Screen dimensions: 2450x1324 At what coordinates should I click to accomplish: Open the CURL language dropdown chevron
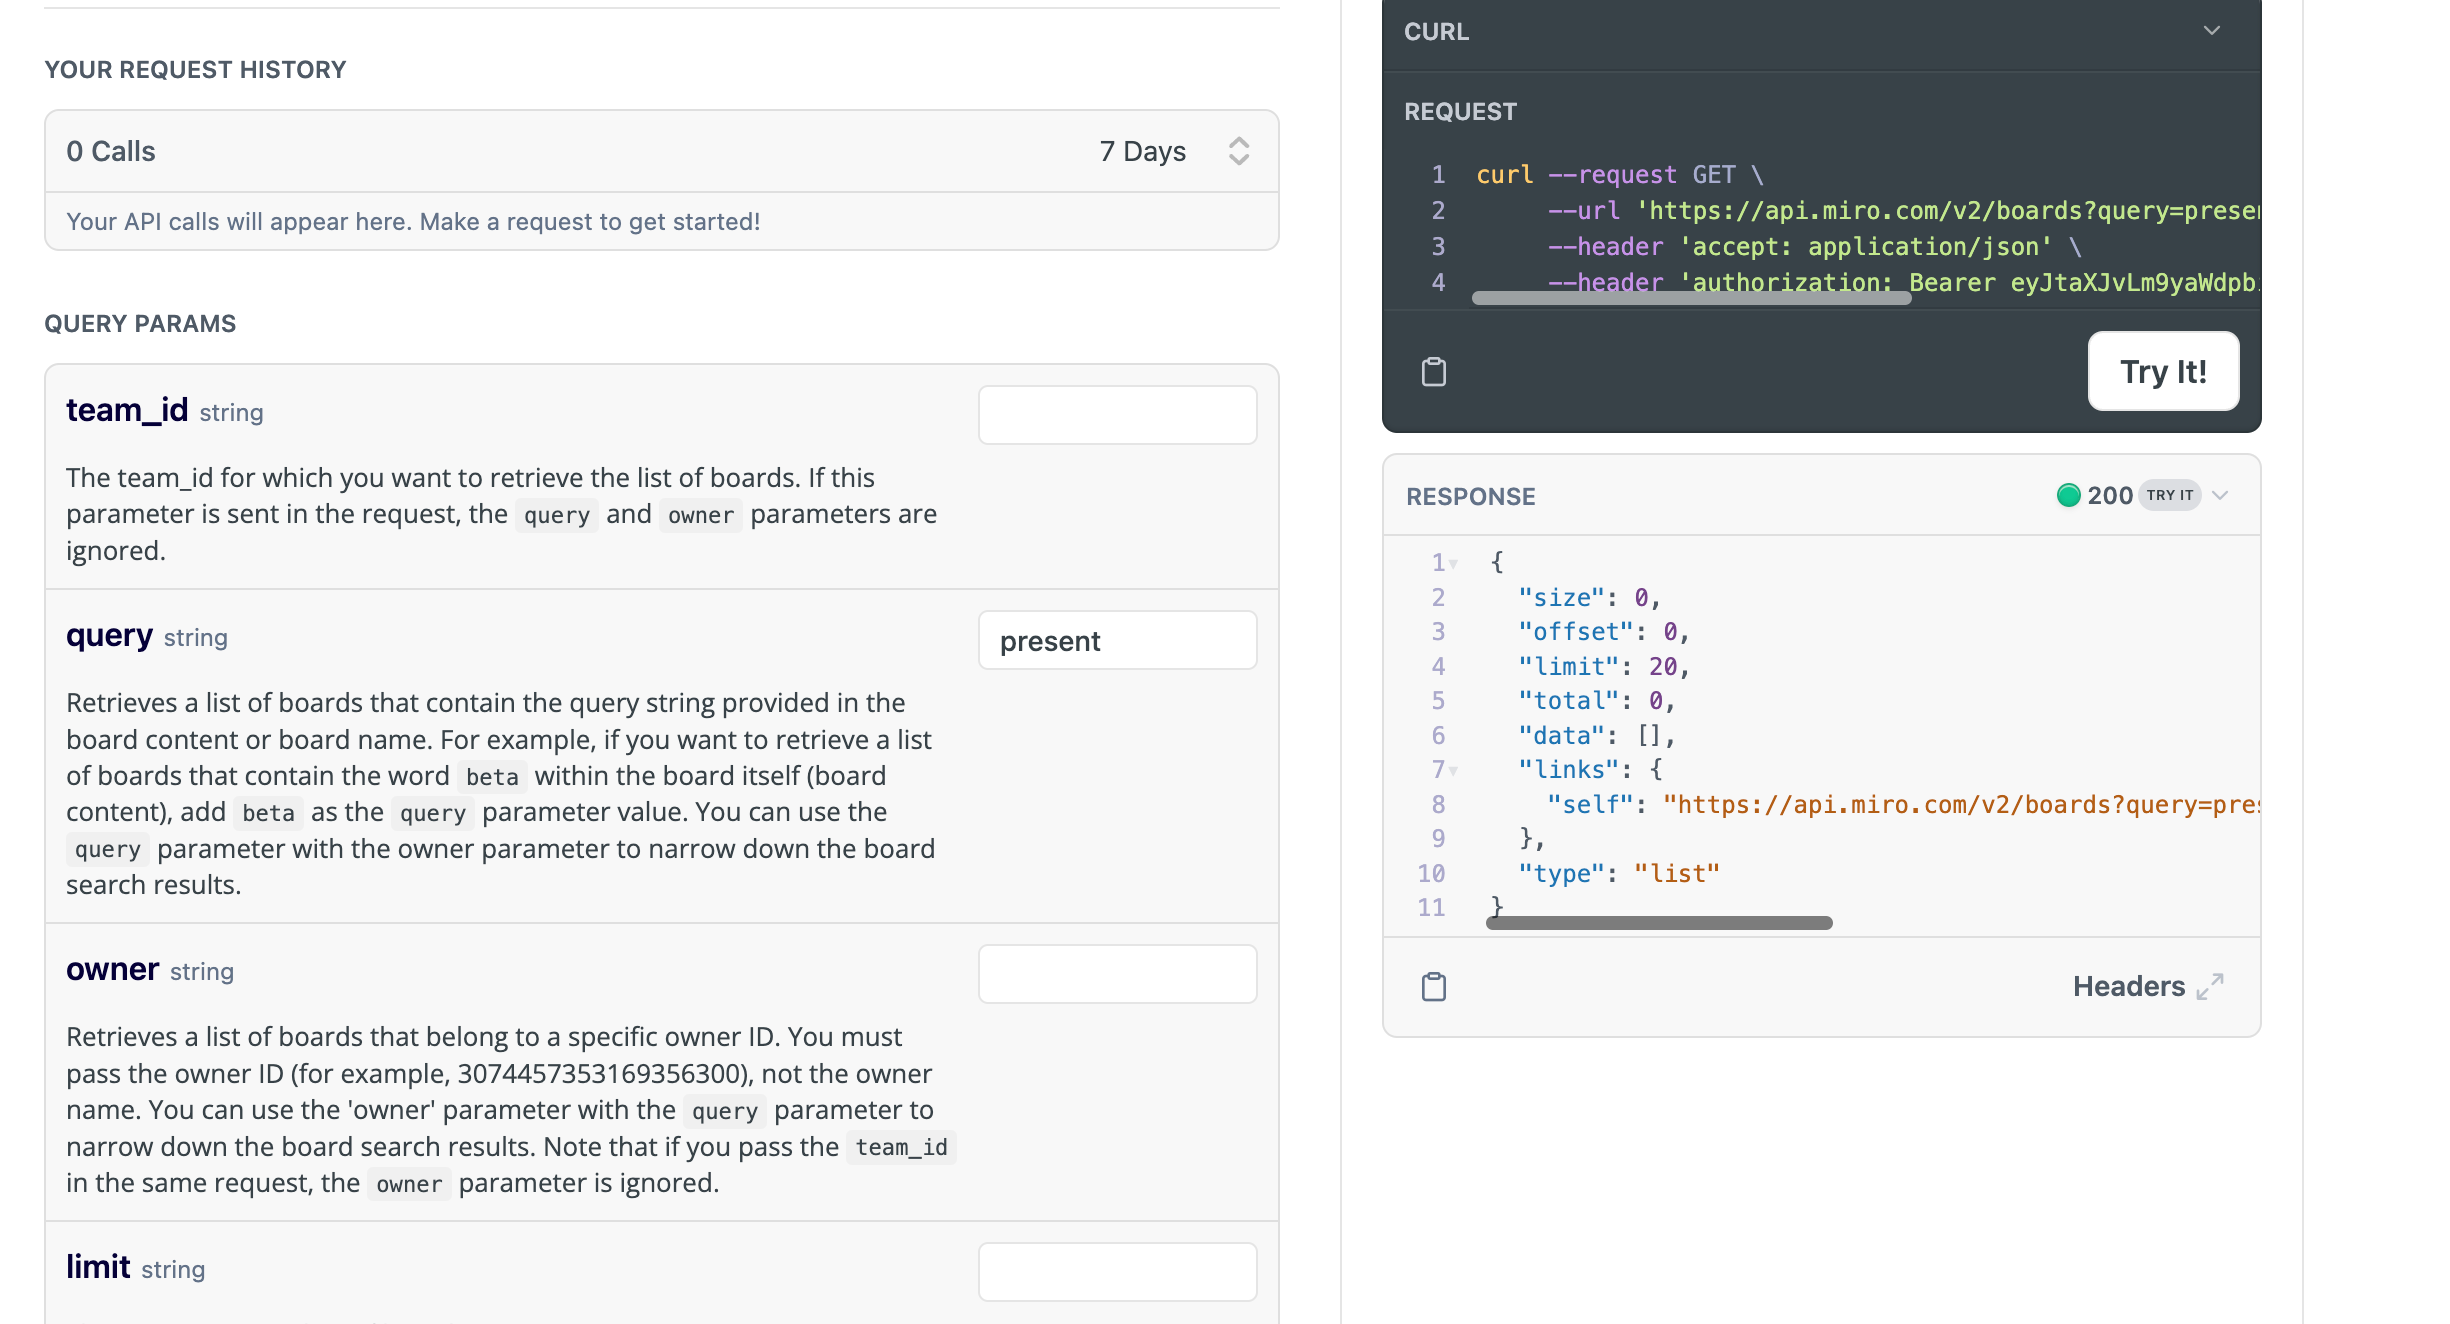(x=2212, y=30)
